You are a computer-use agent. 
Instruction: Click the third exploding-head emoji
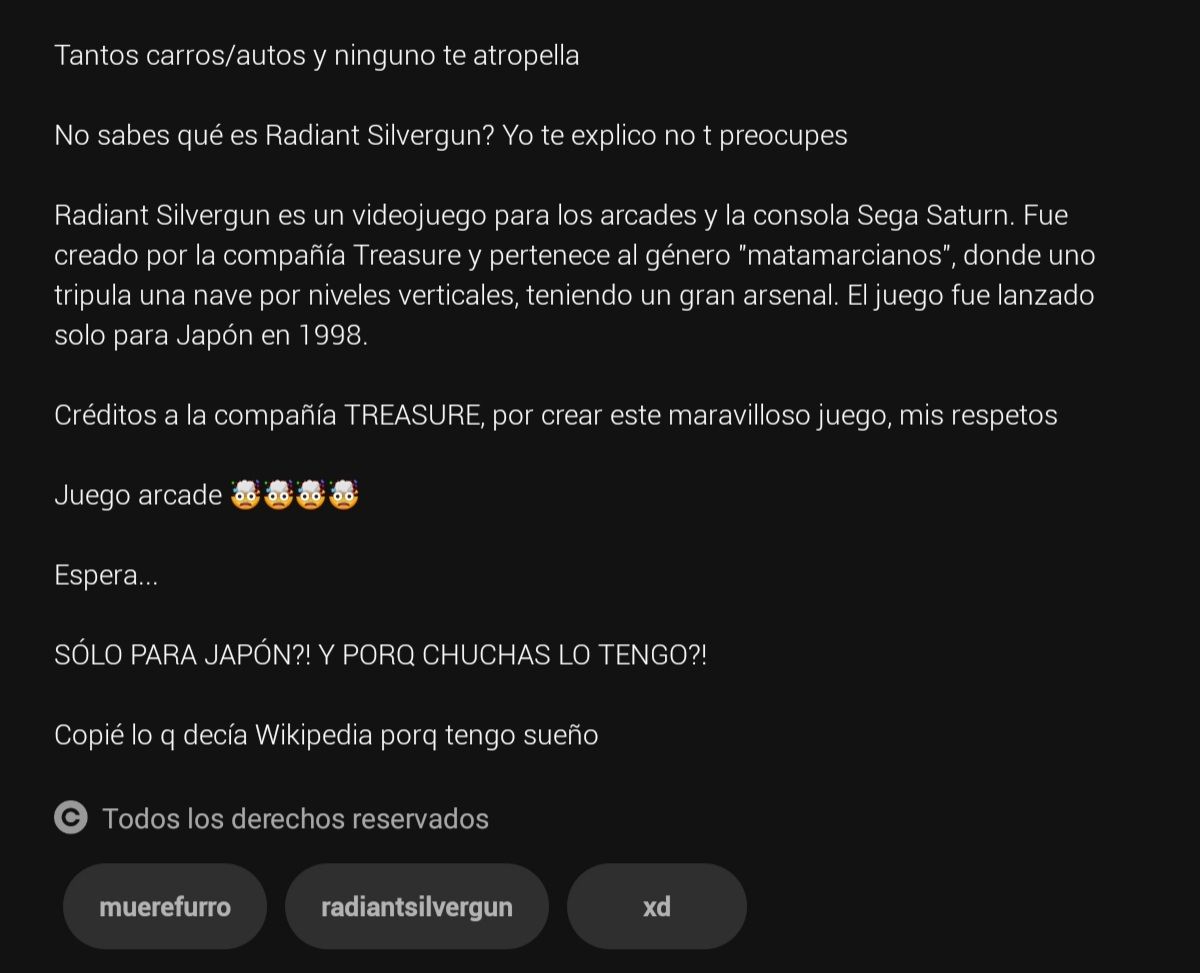coord(311,494)
